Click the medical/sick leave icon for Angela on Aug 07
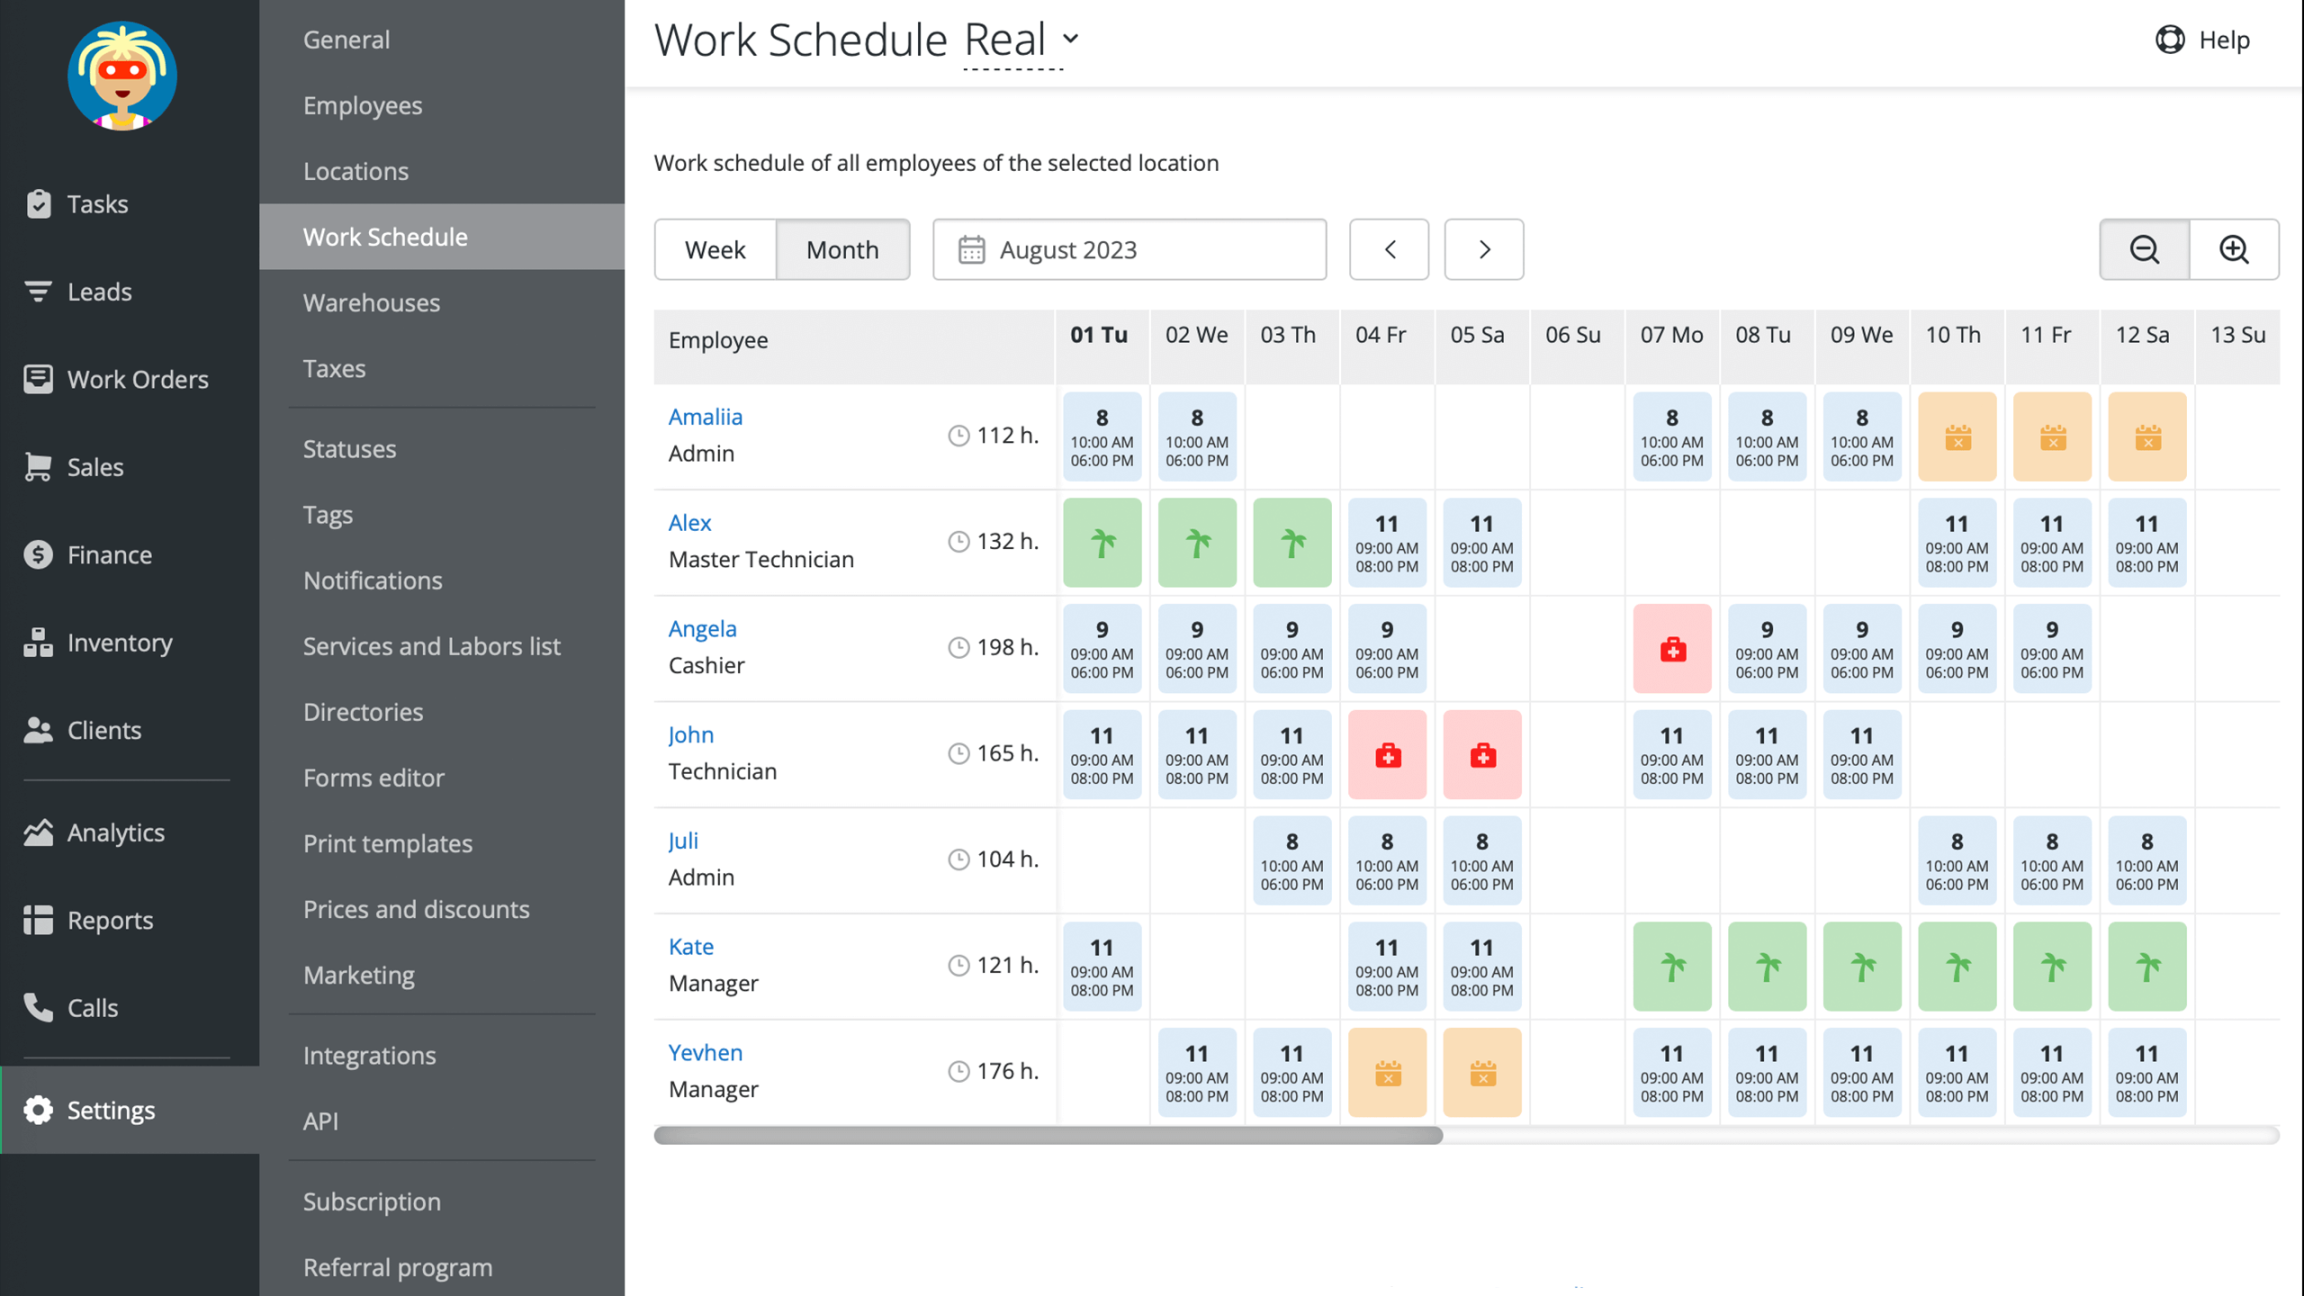Viewport: 2304px width, 1296px height. 1673,649
